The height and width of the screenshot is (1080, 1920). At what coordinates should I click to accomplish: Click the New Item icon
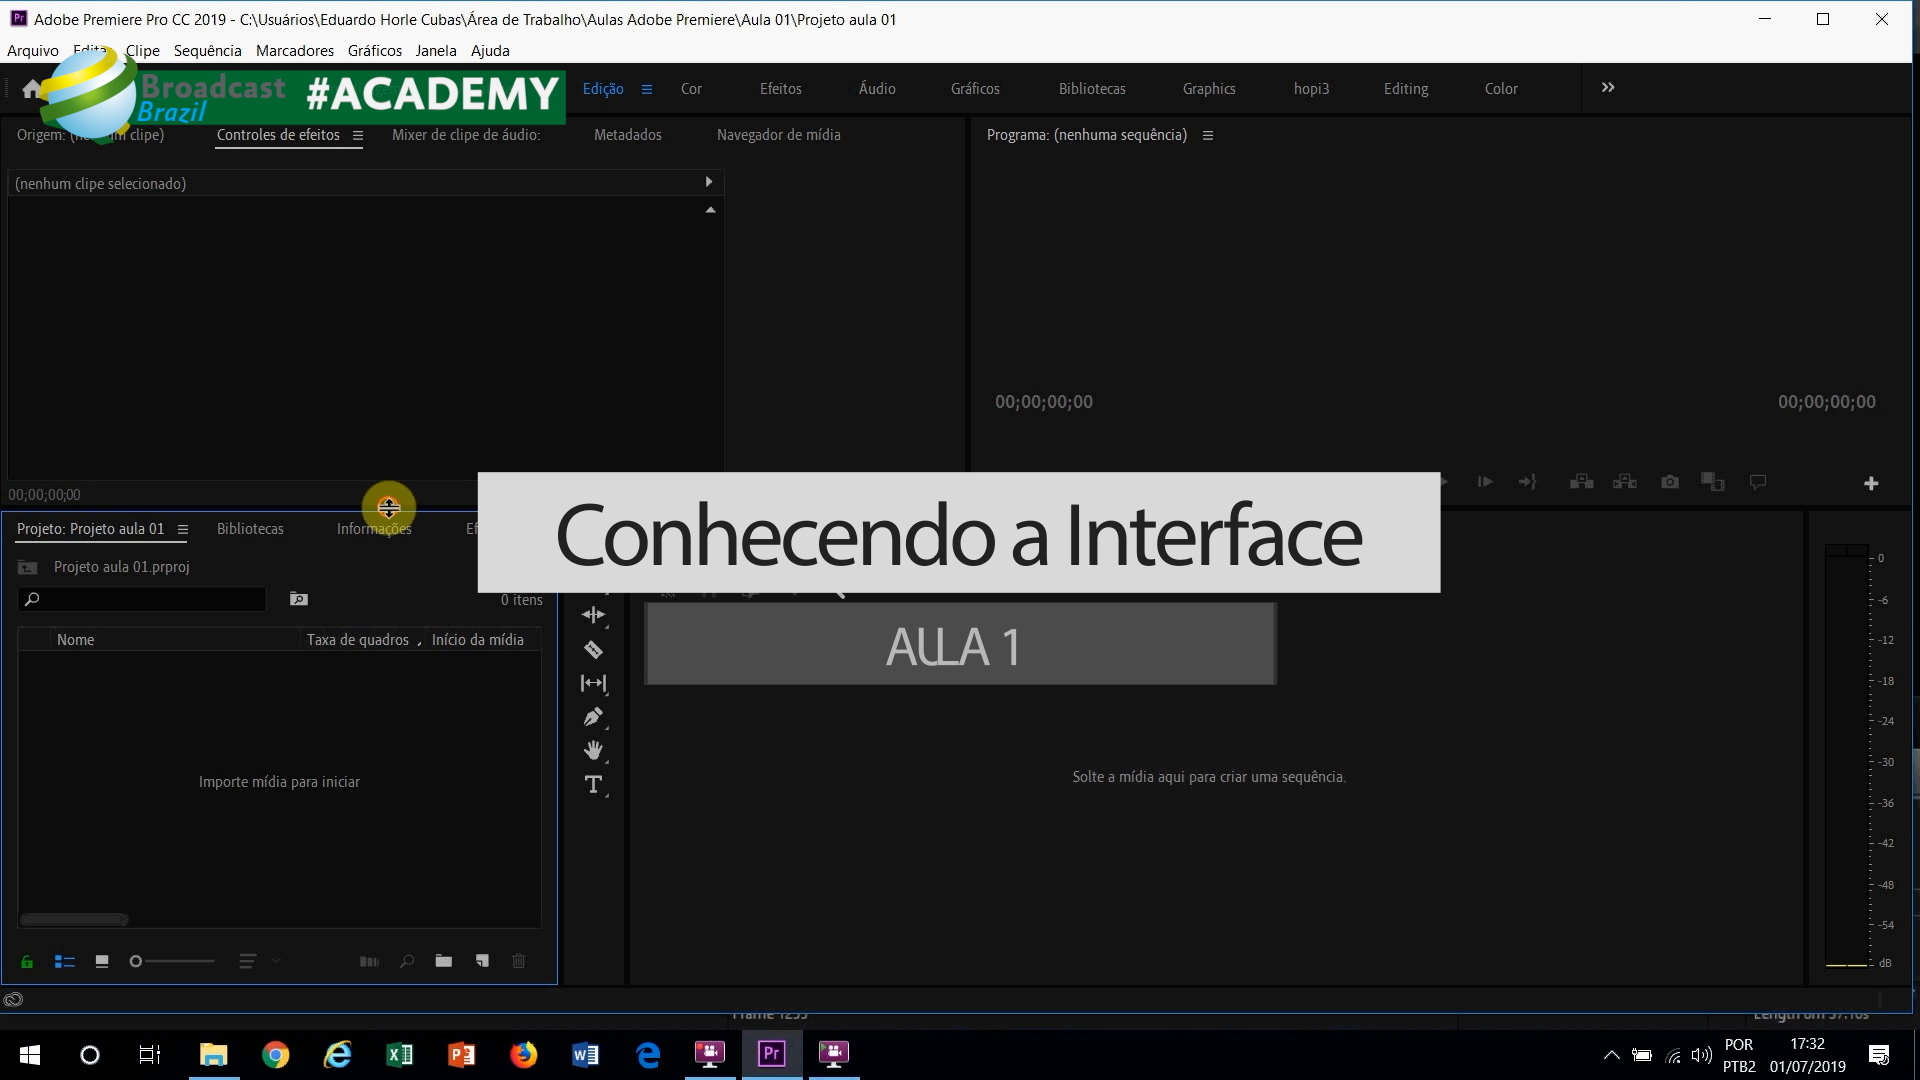click(x=482, y=961)
